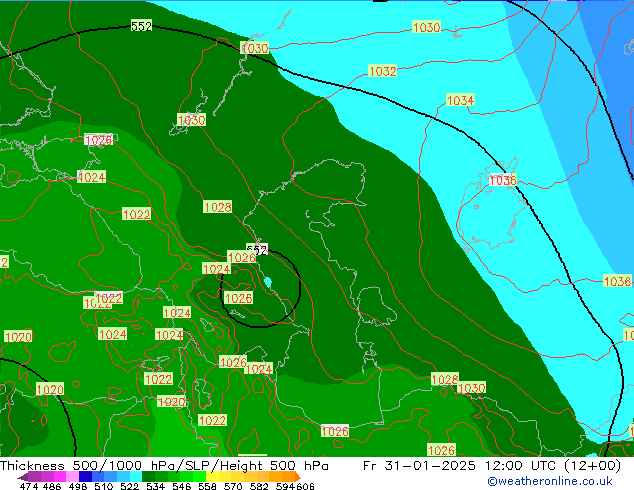The height and width of the screenshot is (490, 634).
Task: Click the darkest green legend swatch
Action: click(148, 477)
